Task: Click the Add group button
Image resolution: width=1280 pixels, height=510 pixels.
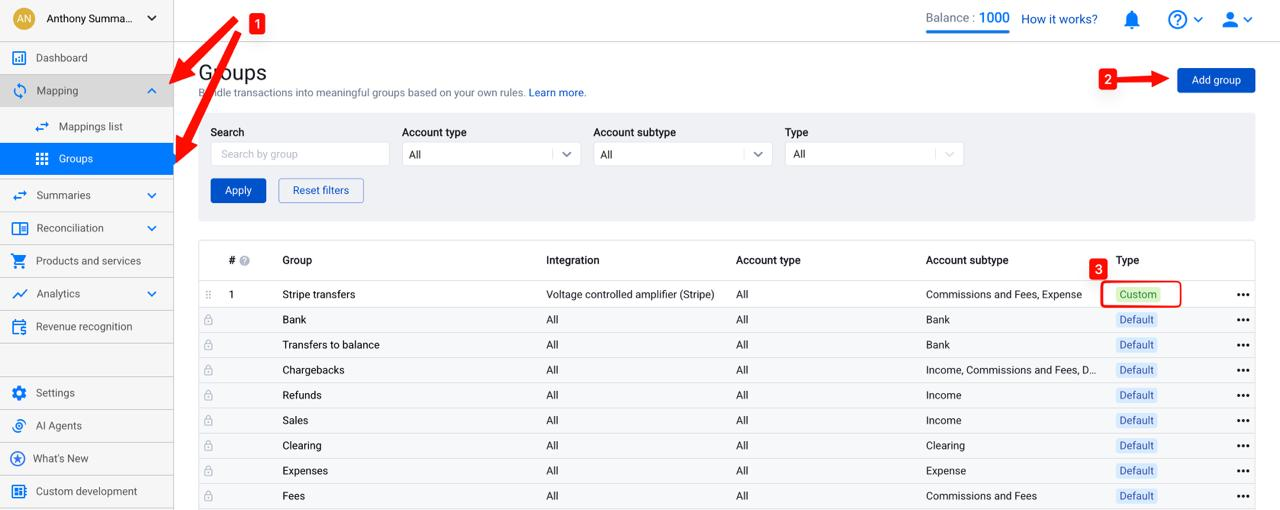Action: point(1216,80)
